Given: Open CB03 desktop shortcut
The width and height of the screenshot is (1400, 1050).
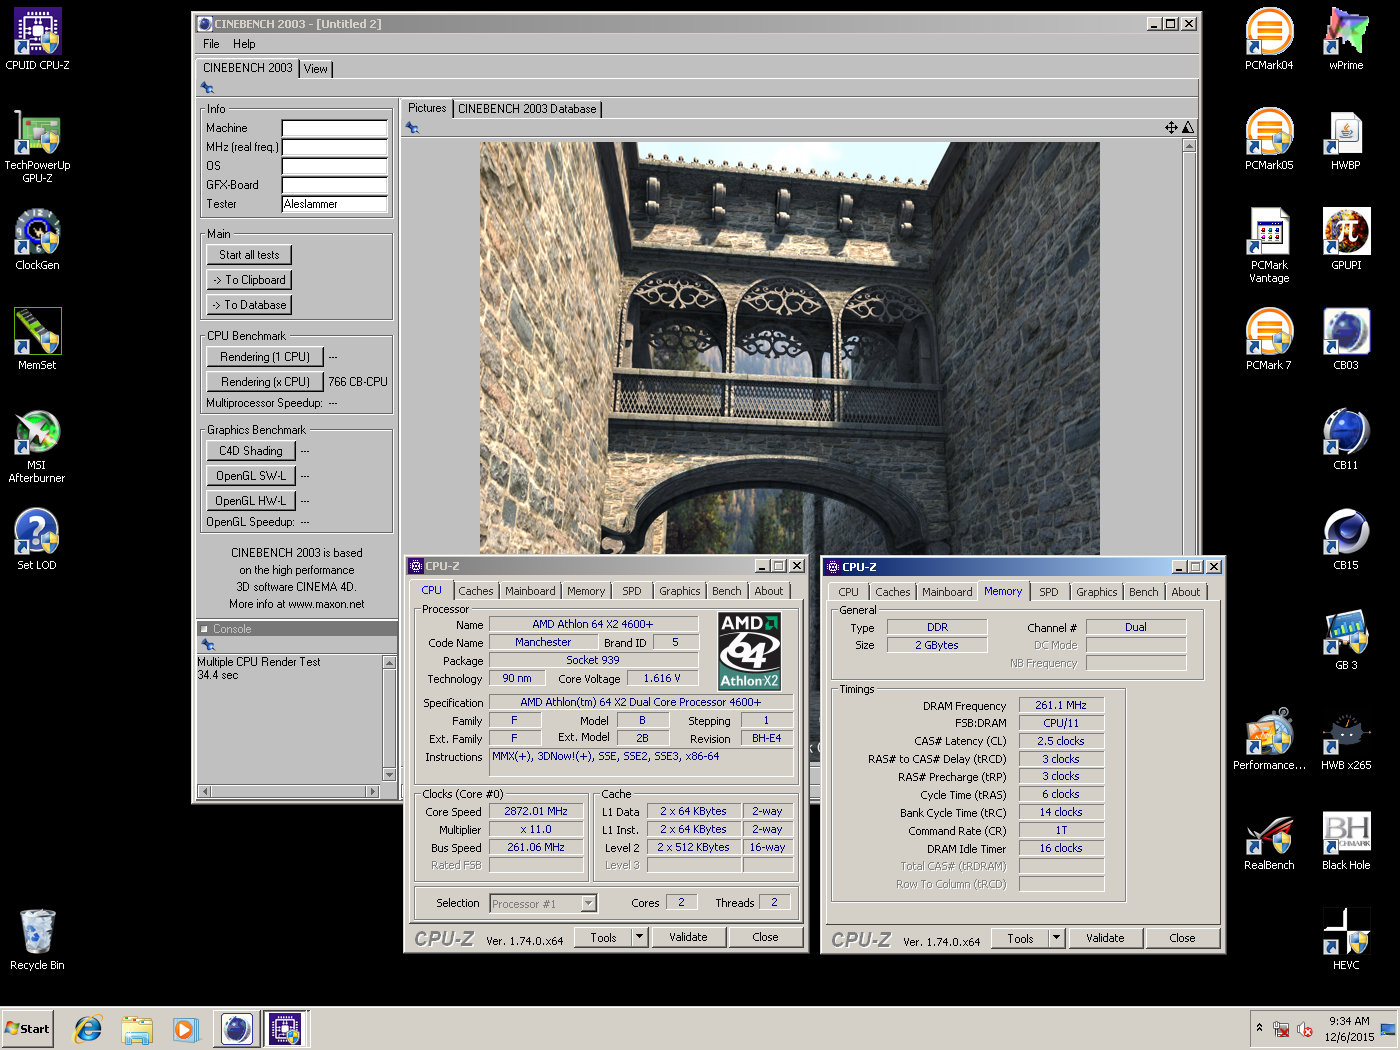Looking at the screenshot, I should [x=1346, y=340].
